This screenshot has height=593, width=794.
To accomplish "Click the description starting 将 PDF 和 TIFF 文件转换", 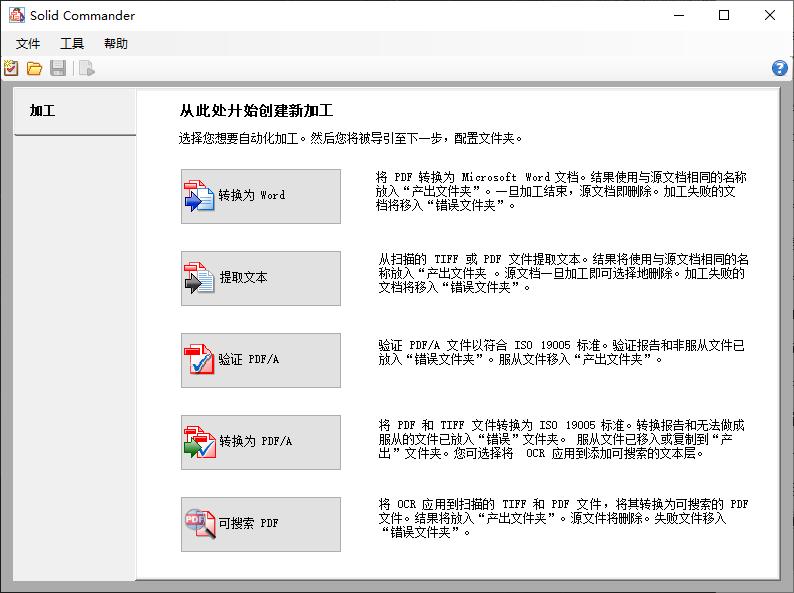I will pos(561,439).
